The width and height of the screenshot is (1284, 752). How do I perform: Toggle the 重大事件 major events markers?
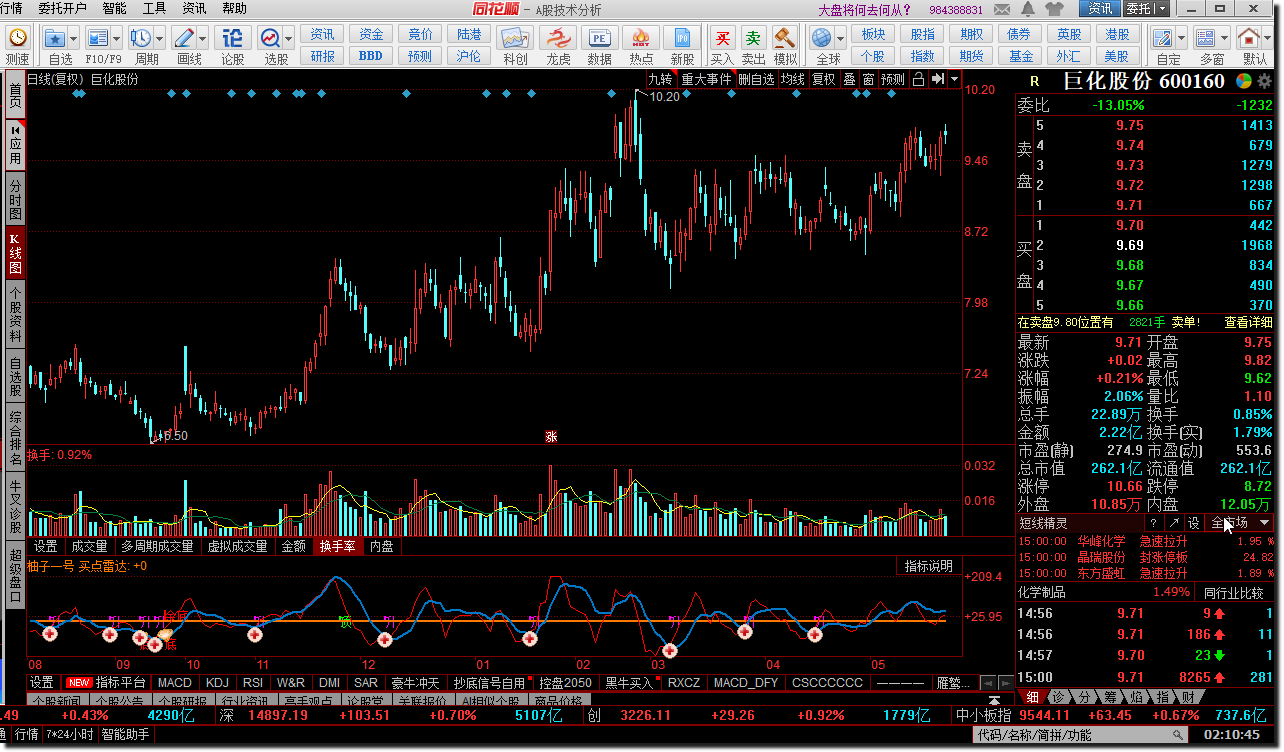(706, 79)
